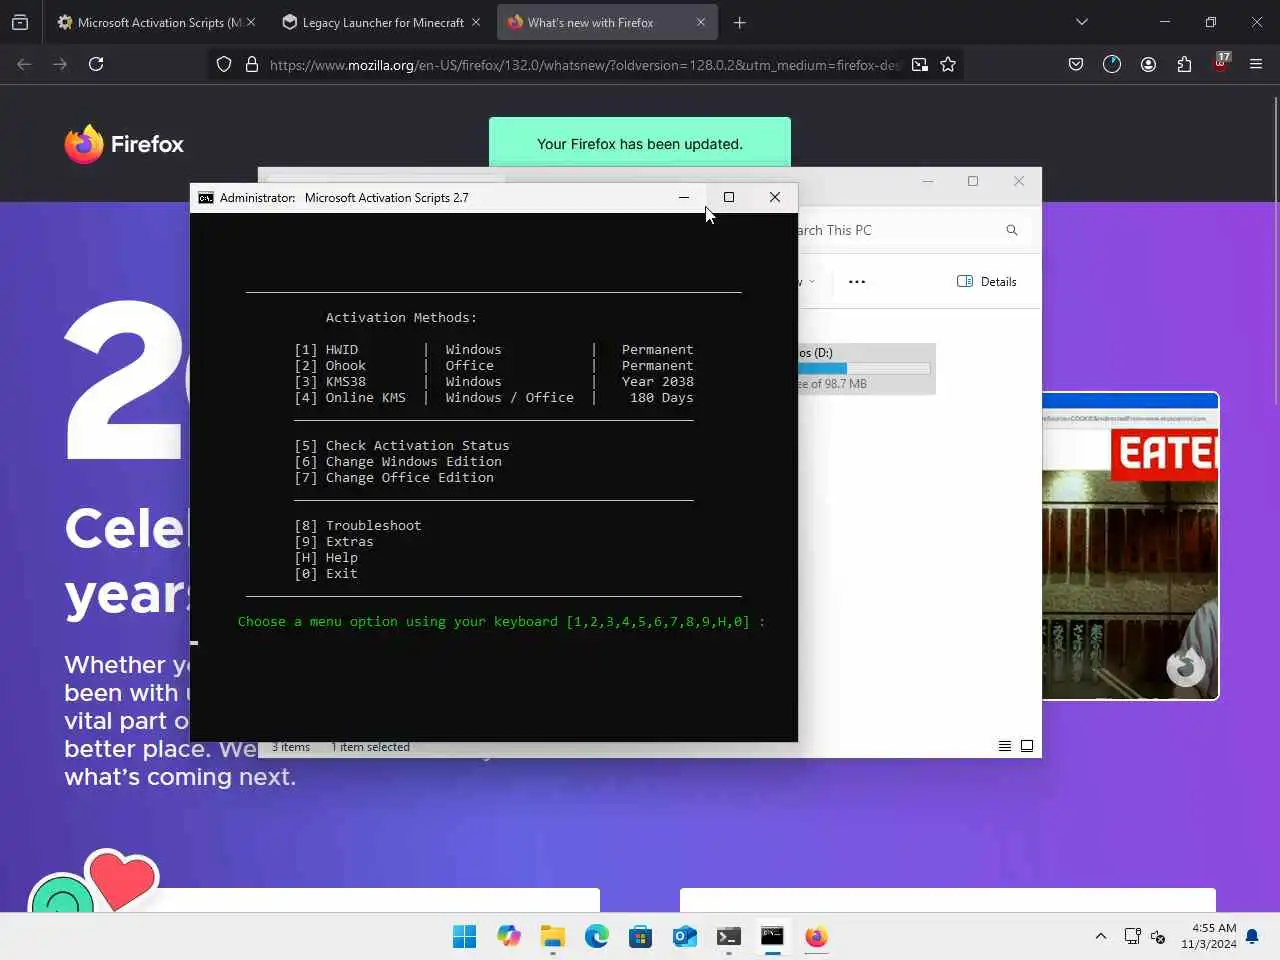Click the Exit menu line

click(x=326, y=574)
